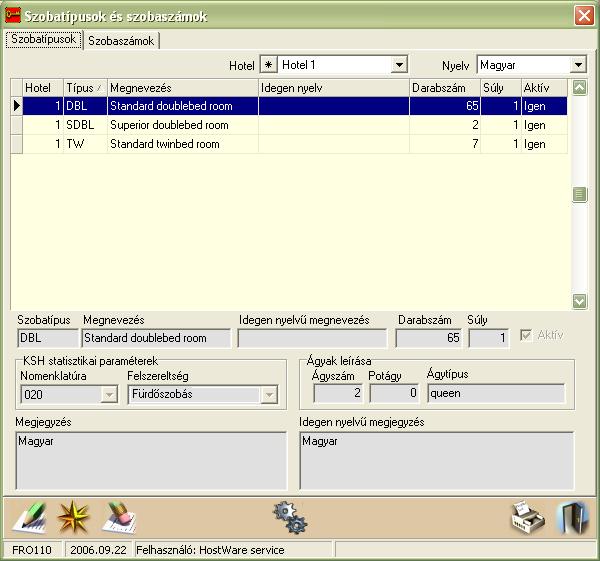Click the exit door icon
This screenshot has width=600, height=561.
pos(573,518)
